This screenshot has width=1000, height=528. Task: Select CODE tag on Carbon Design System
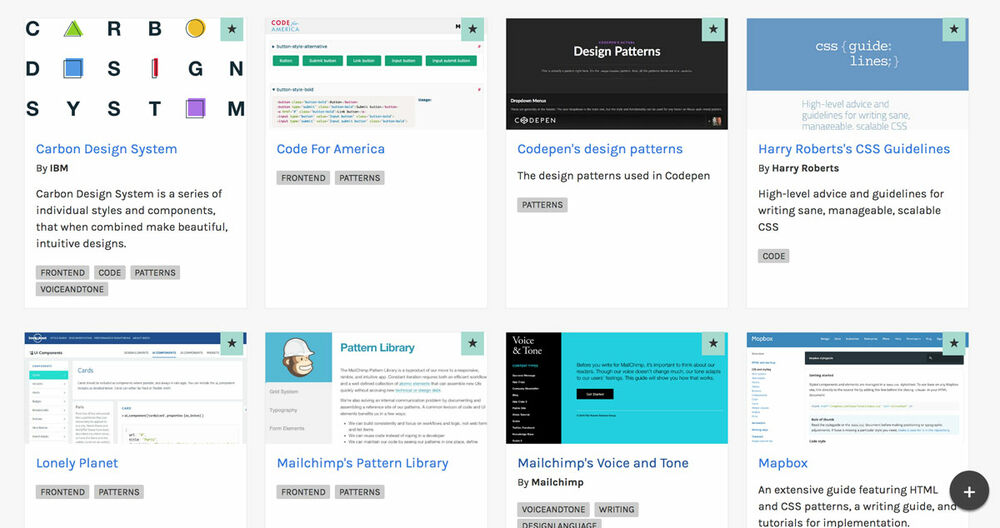pos(110,273)
